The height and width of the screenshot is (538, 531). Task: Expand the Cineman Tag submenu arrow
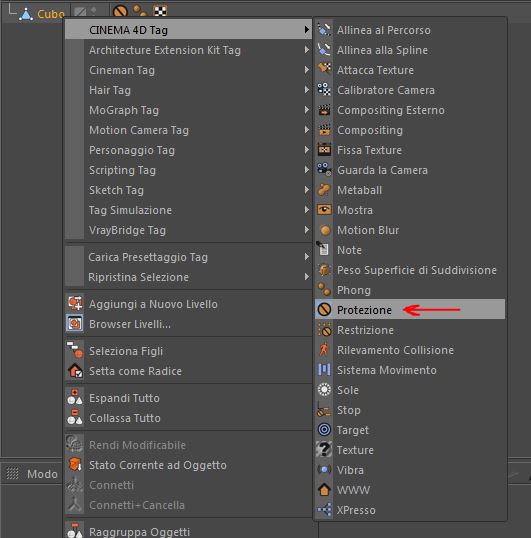click(306, 70)
